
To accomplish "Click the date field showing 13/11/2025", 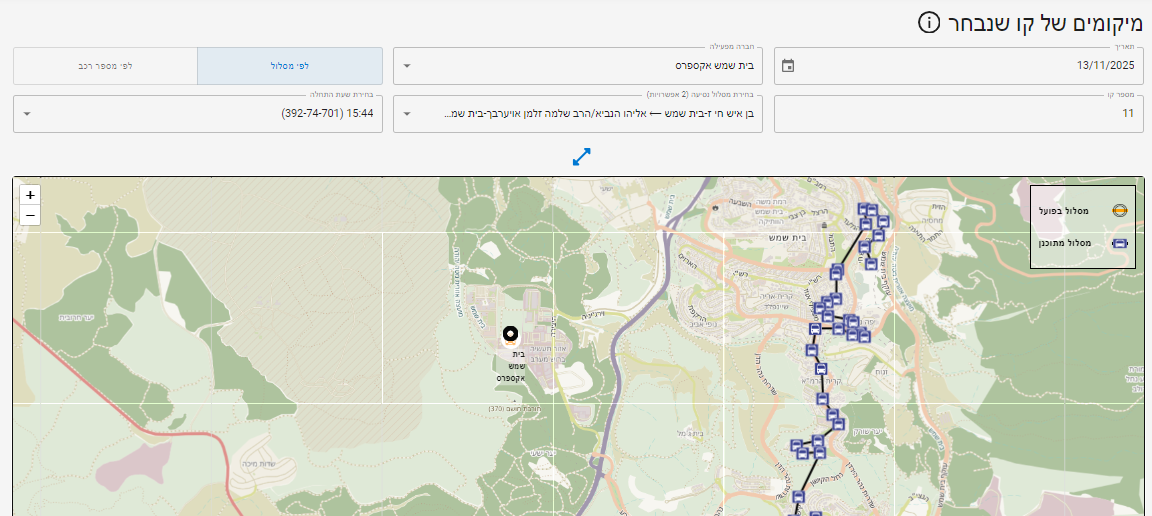I will (959, 66).
